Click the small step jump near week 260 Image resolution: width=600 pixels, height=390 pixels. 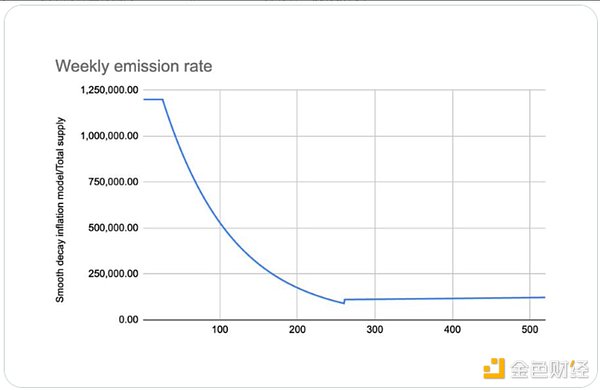pyautogui.click(x=344, y=301)
